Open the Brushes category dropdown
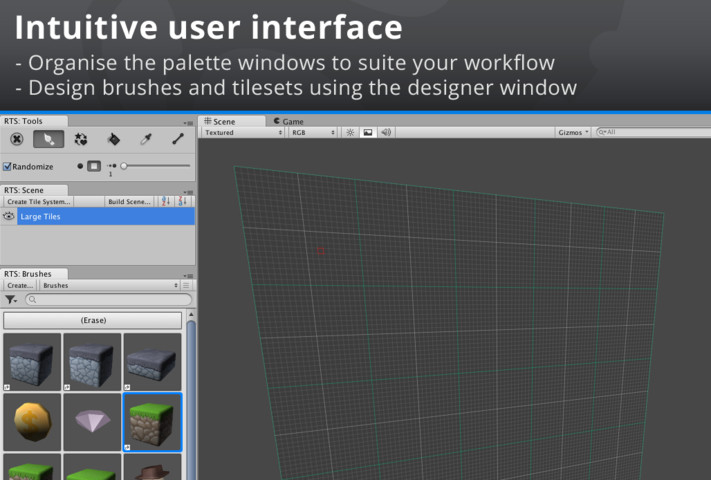Viewport: 711px width, 480px height. point(110,286)
